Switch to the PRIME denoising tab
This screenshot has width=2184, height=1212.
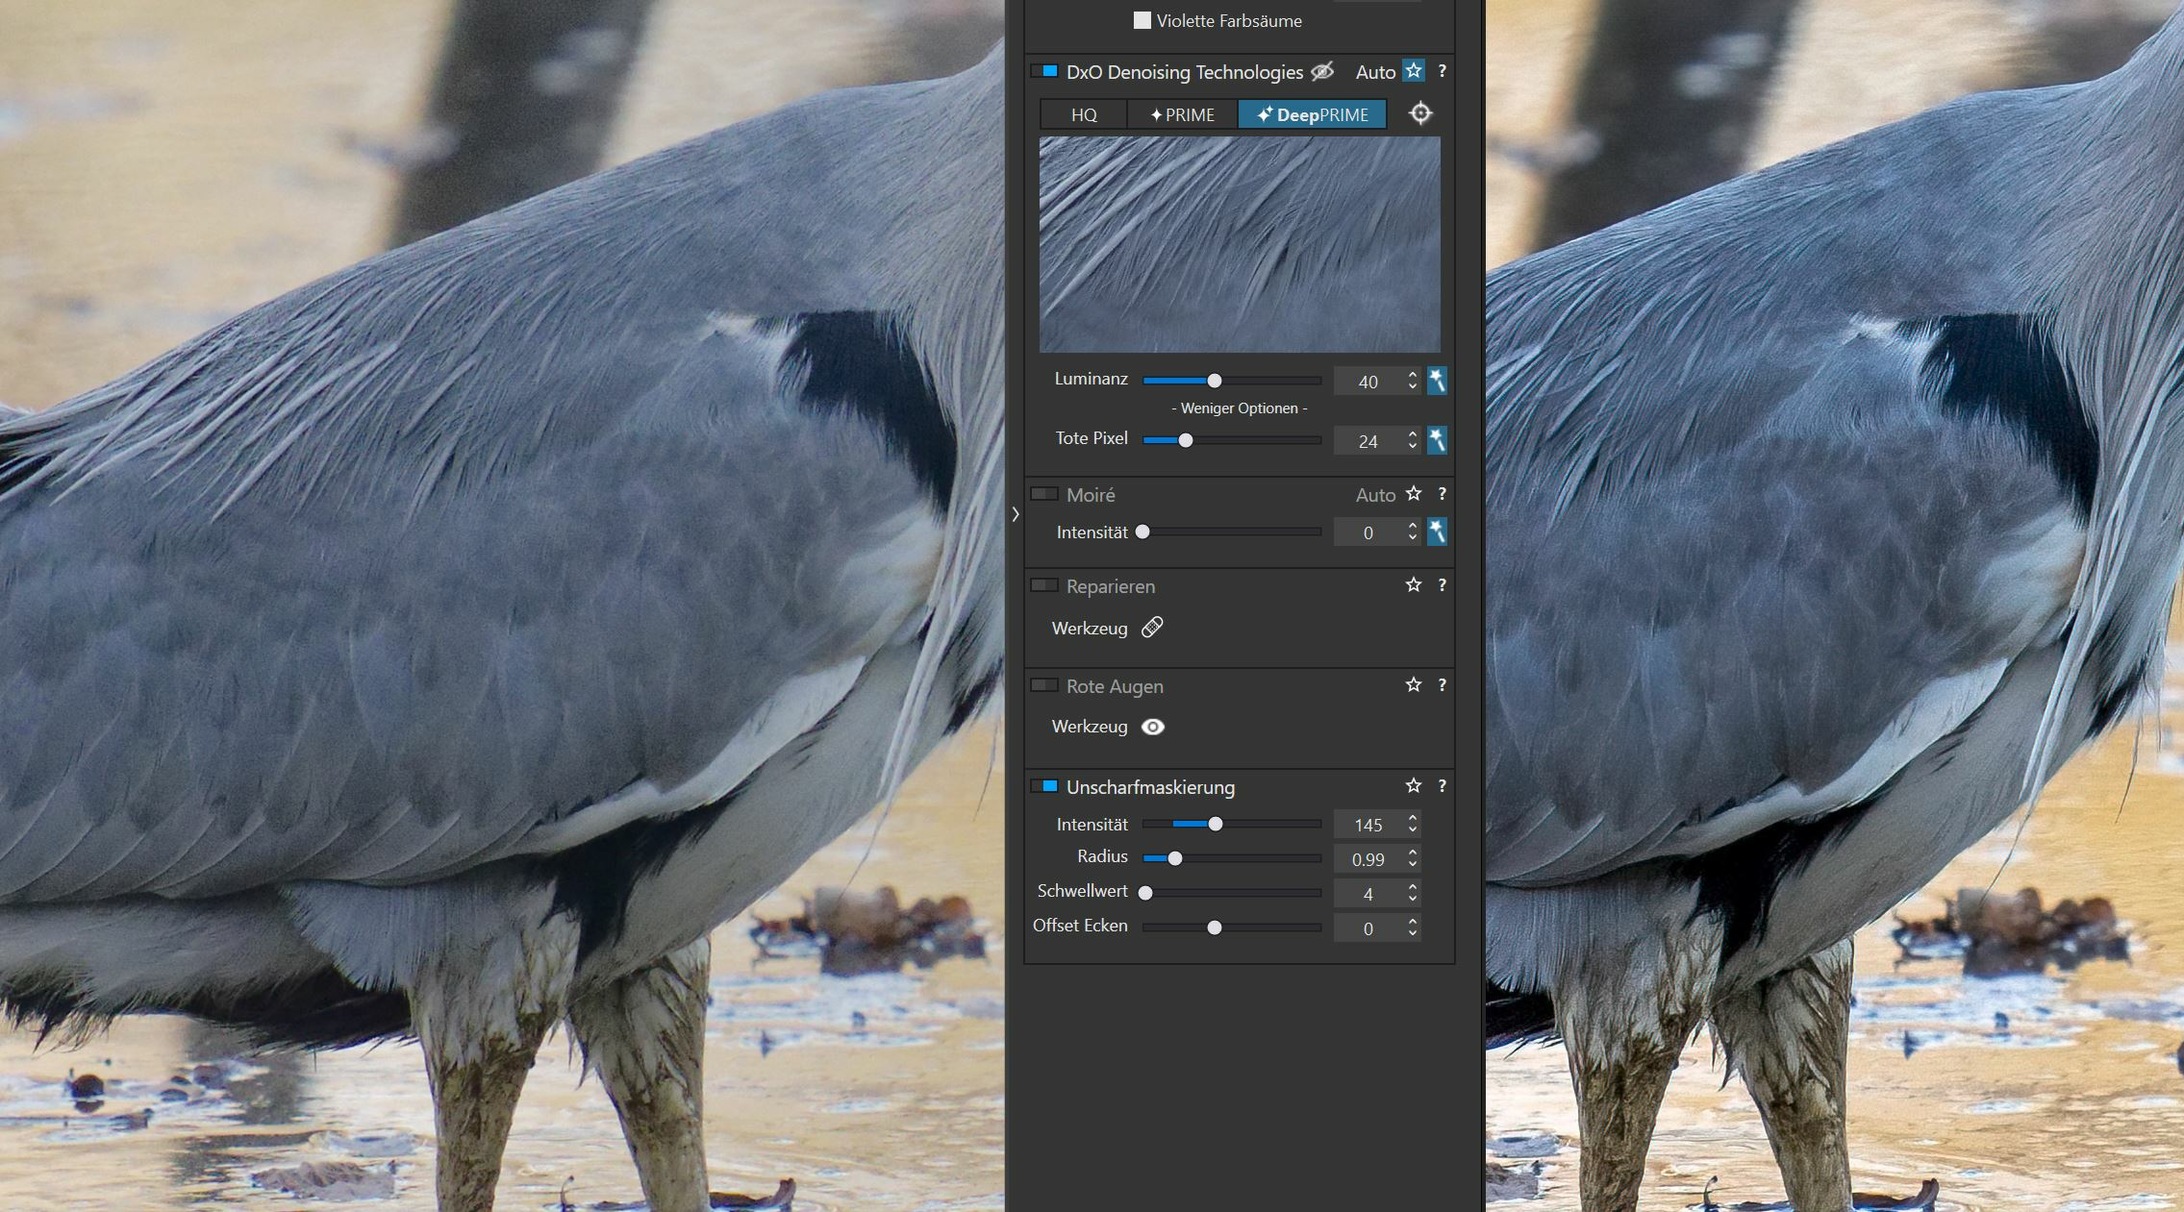pos(1182,115)
